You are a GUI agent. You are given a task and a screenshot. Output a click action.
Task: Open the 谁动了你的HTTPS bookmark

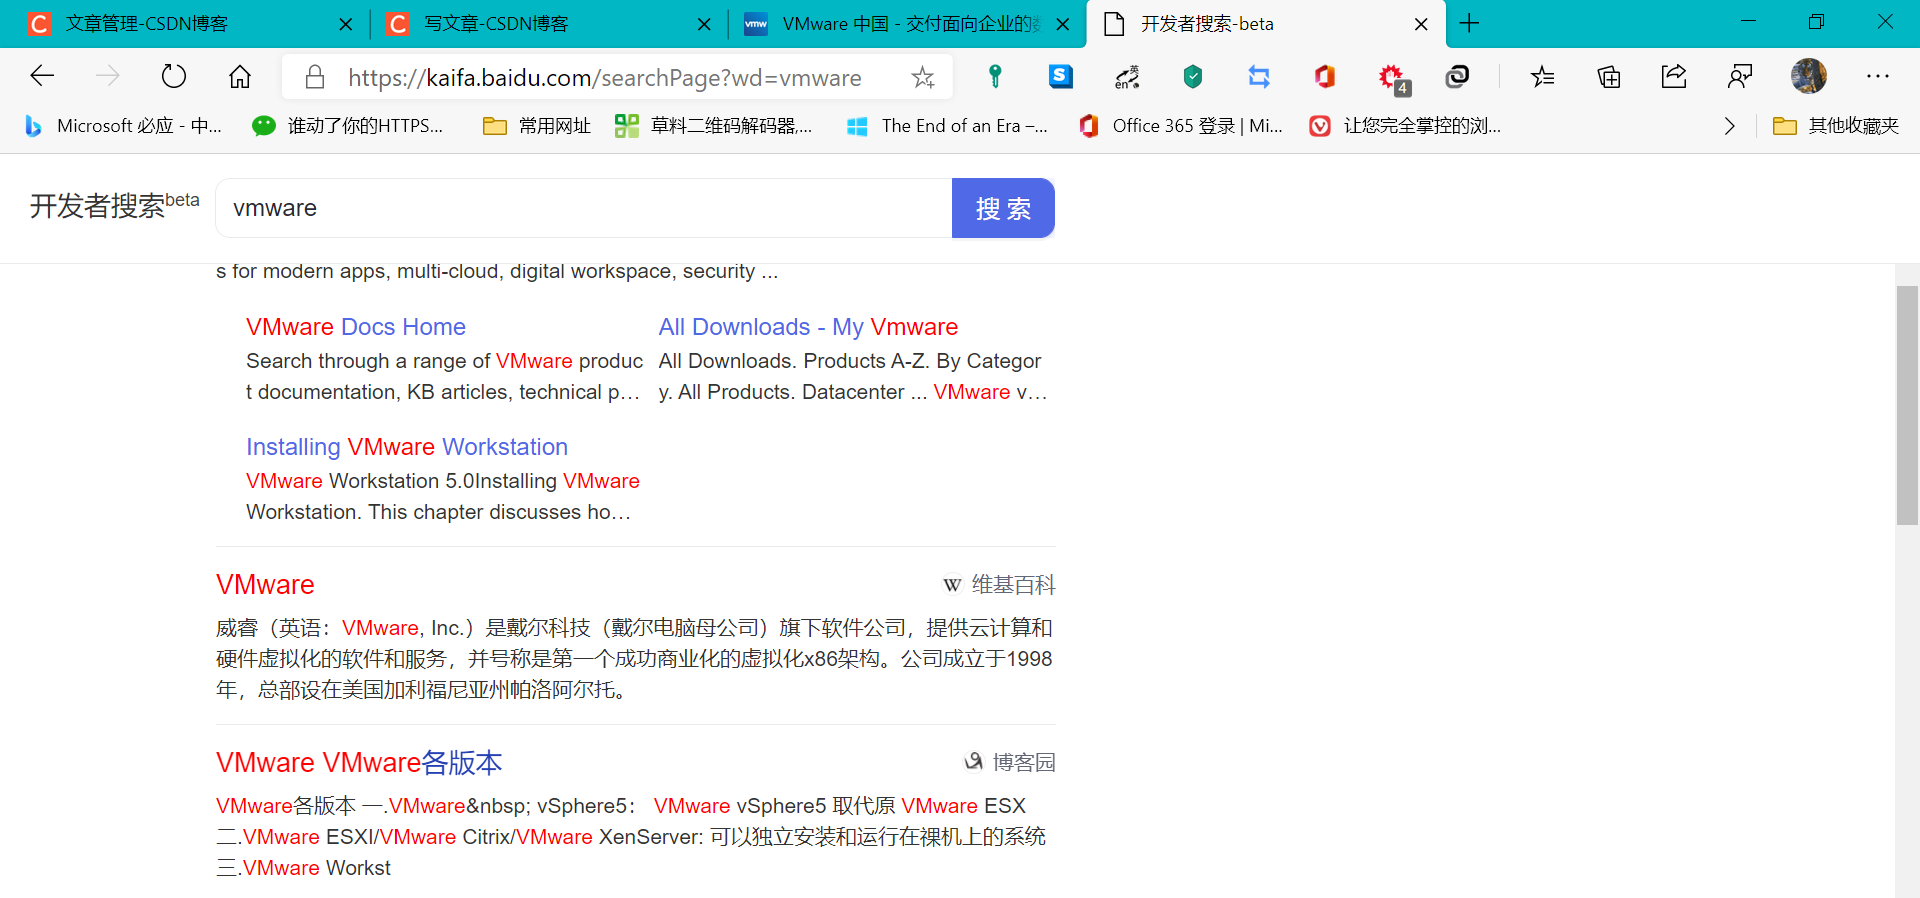click(x=347, y=126)
